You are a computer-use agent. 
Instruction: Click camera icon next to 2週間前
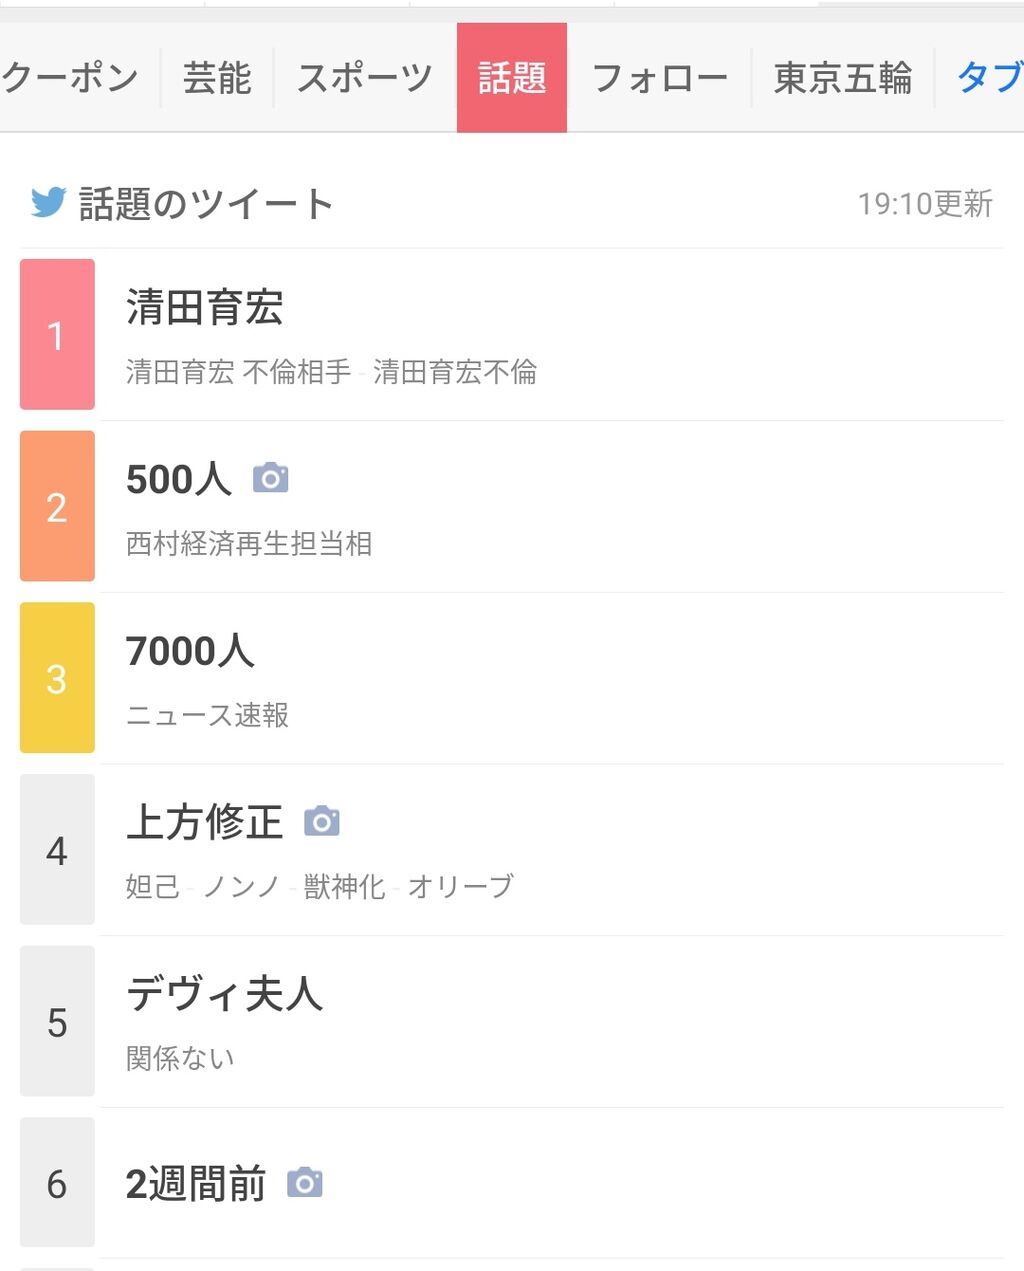pyautogui.click(x=305, y=1183)
